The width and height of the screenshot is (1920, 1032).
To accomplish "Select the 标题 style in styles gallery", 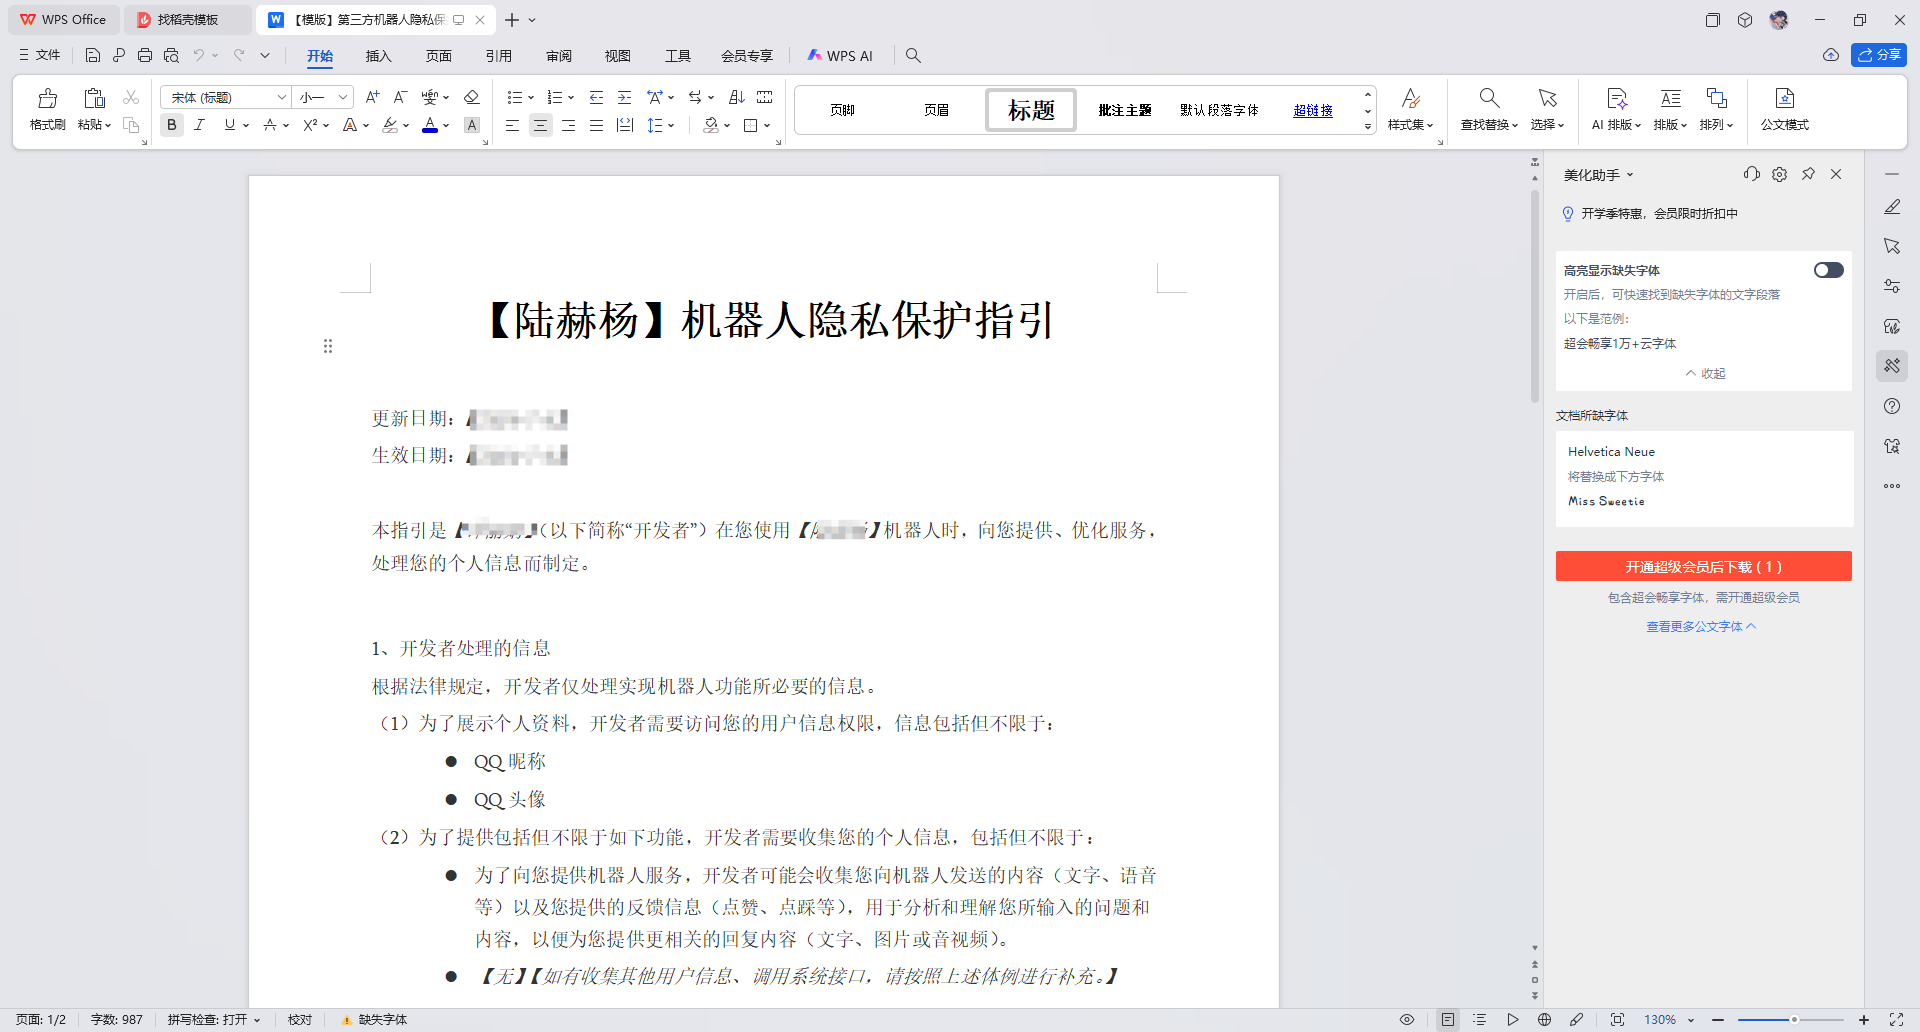I will (1031, 110).
